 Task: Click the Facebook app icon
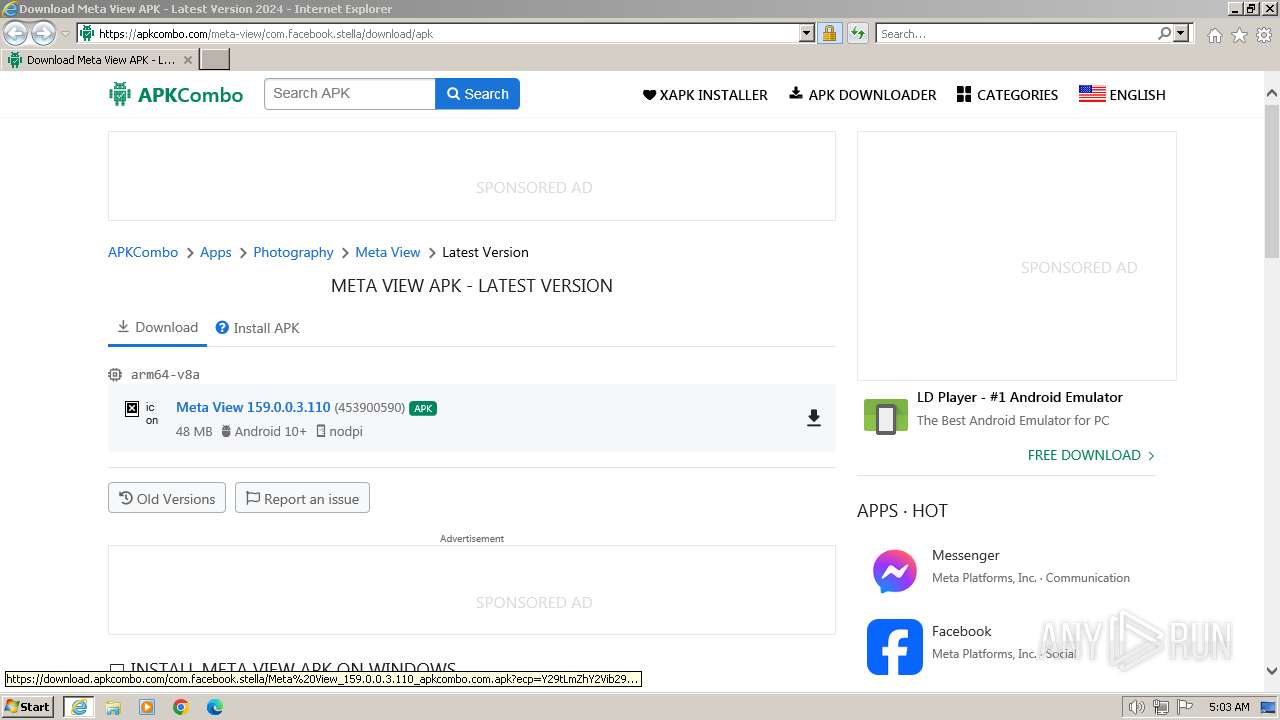click(894, 647)
